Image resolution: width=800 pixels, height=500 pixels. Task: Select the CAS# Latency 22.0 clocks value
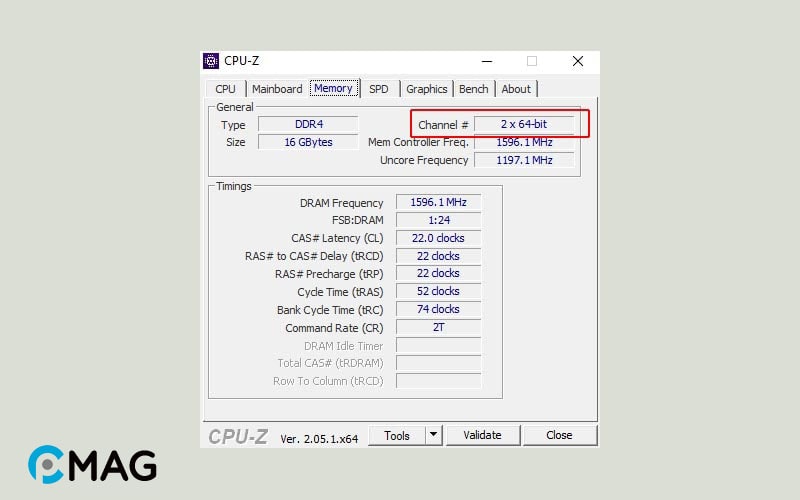click(x=438, y=238)
